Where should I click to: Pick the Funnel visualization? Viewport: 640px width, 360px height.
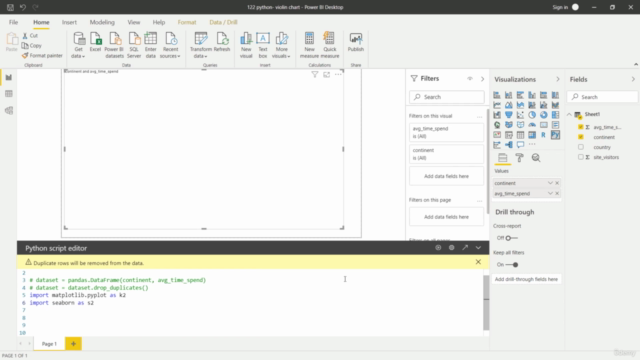(x=509, y=115)
